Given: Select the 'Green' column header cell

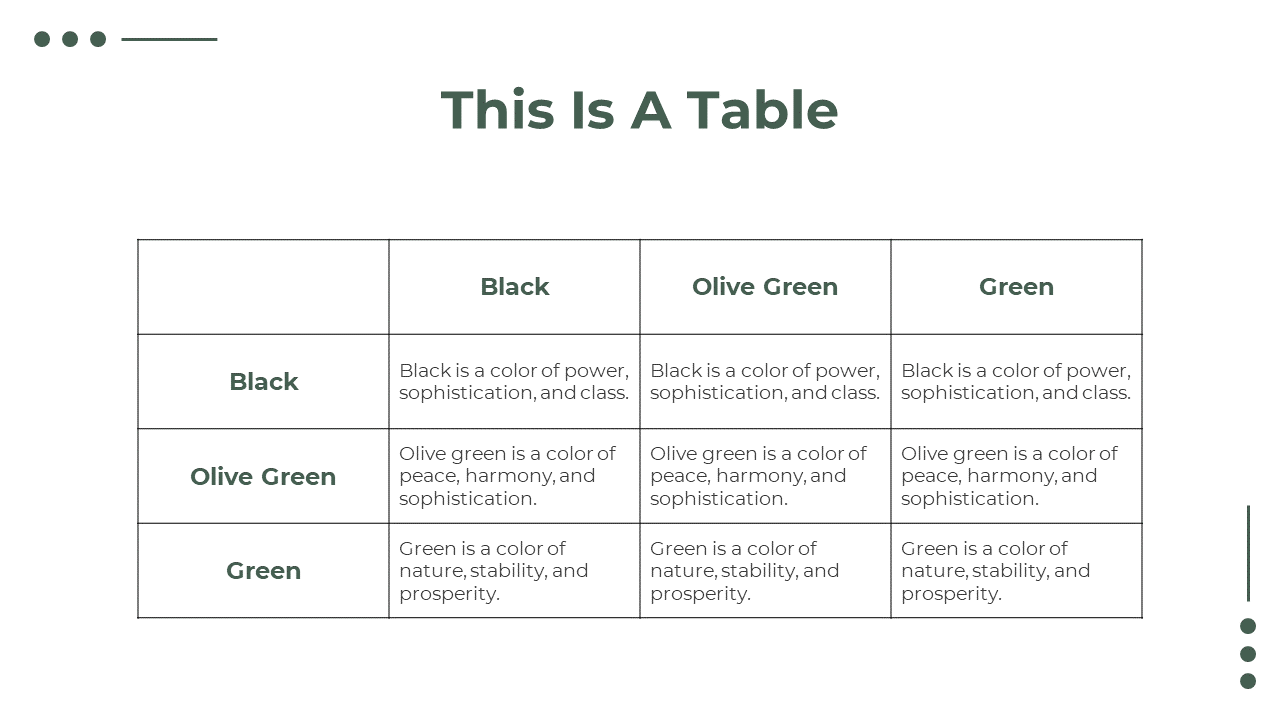Looking at the screenshot, I should 1016,287.
